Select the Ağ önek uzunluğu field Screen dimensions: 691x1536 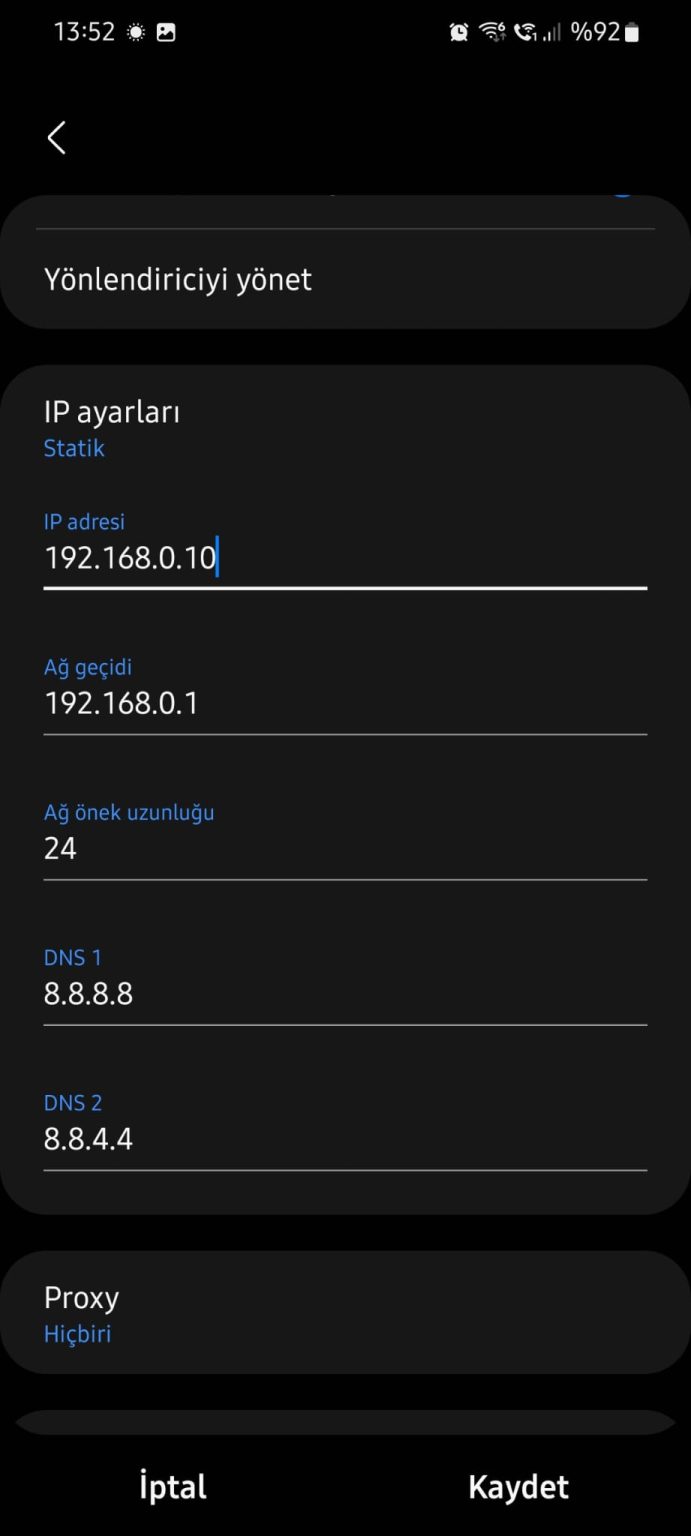tap(345, 849)
